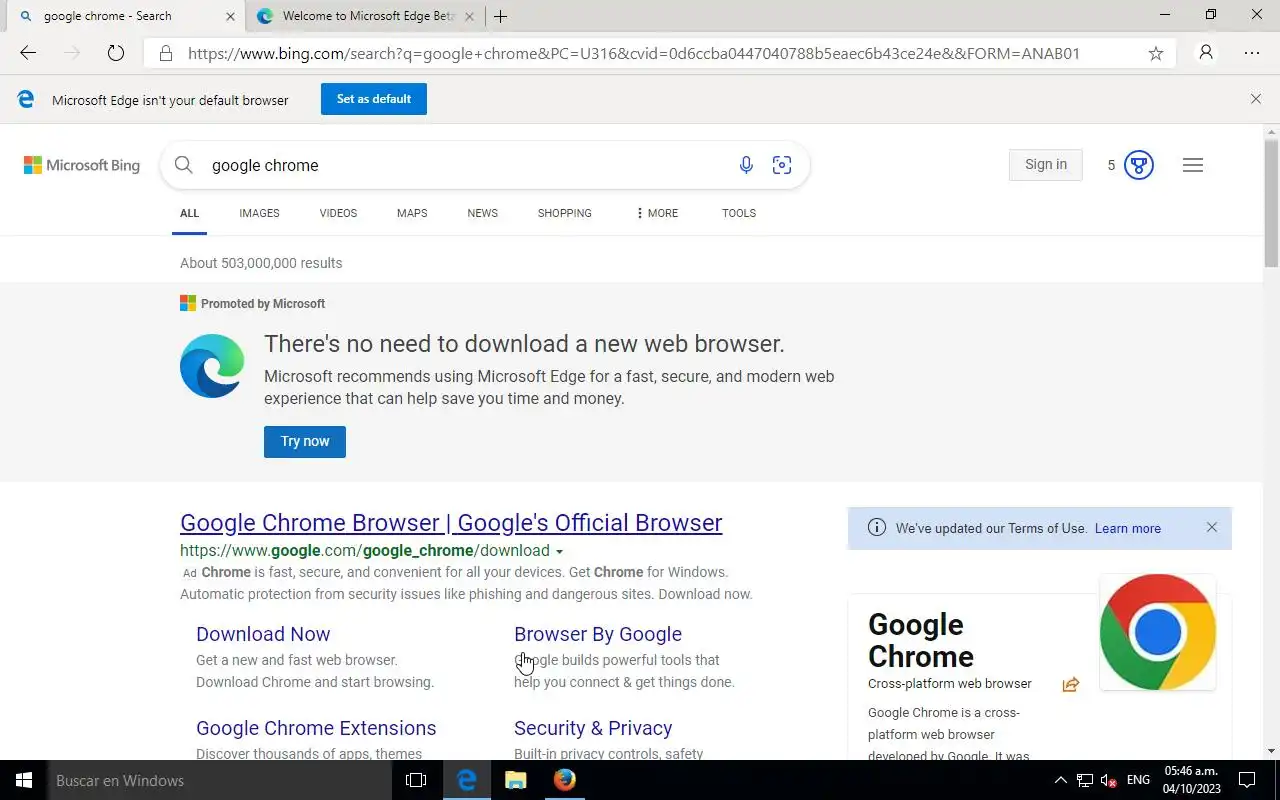Click the browser back arrow
1280x800 pixels.
(28, 53)
